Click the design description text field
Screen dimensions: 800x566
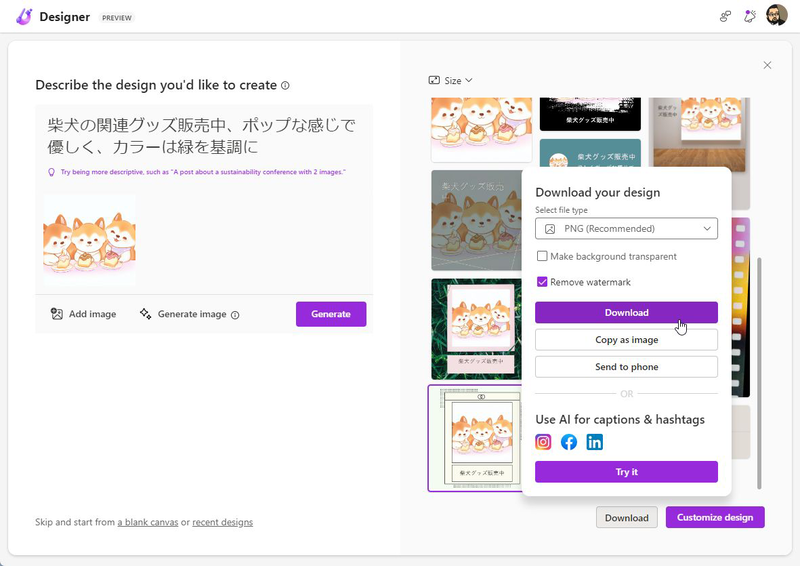tap(203, 136)
